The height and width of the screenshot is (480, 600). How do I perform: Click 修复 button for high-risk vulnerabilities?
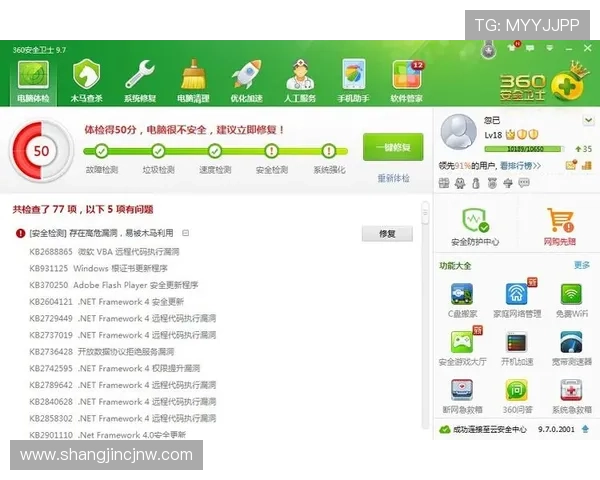(387, 233)
